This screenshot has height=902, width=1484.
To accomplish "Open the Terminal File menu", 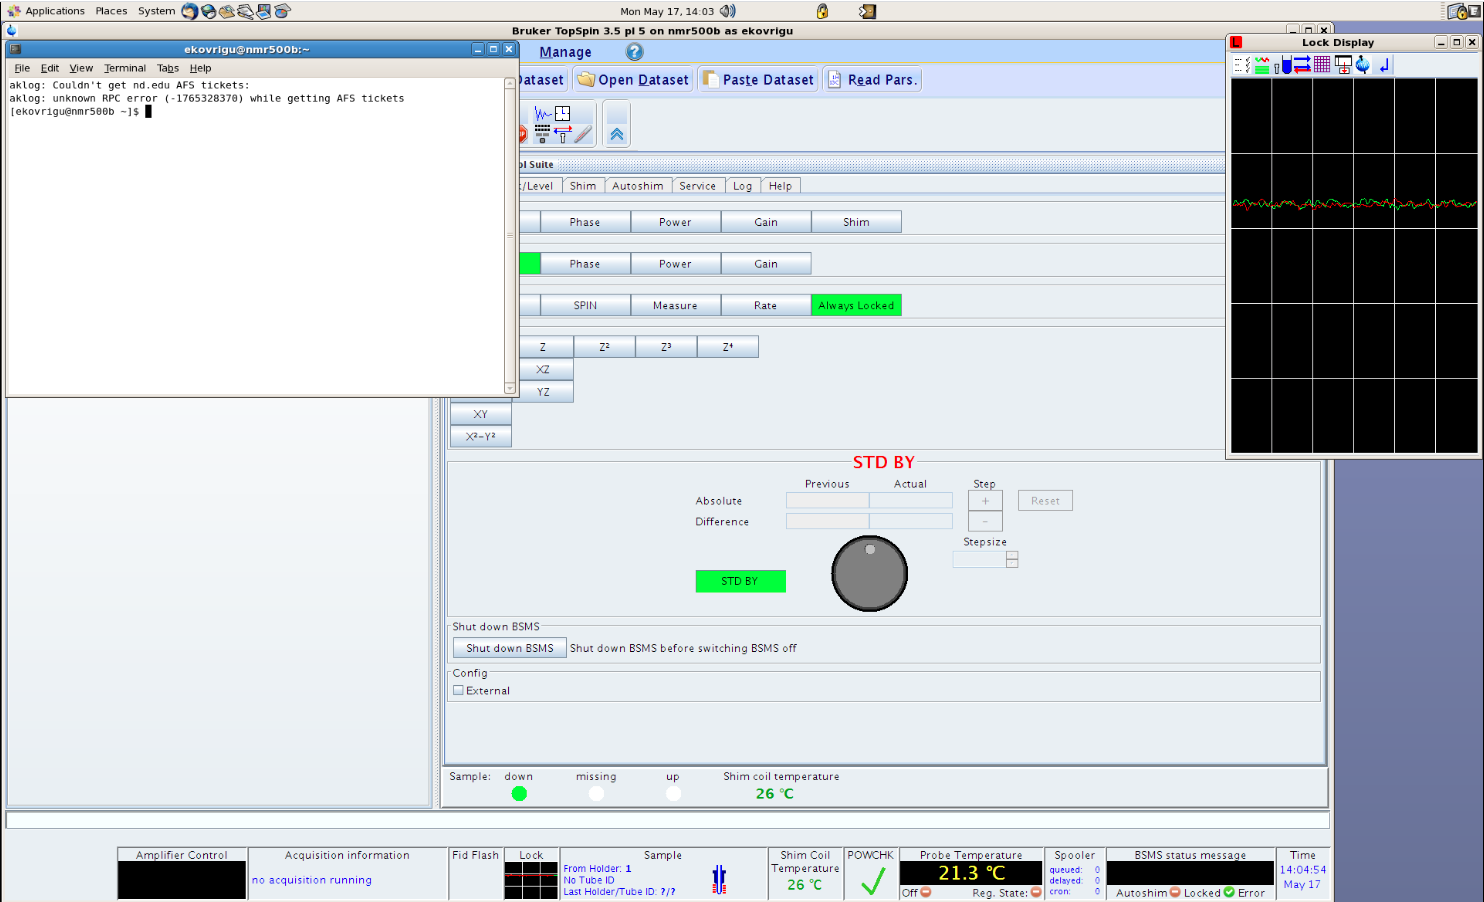I will click(22, 68).
